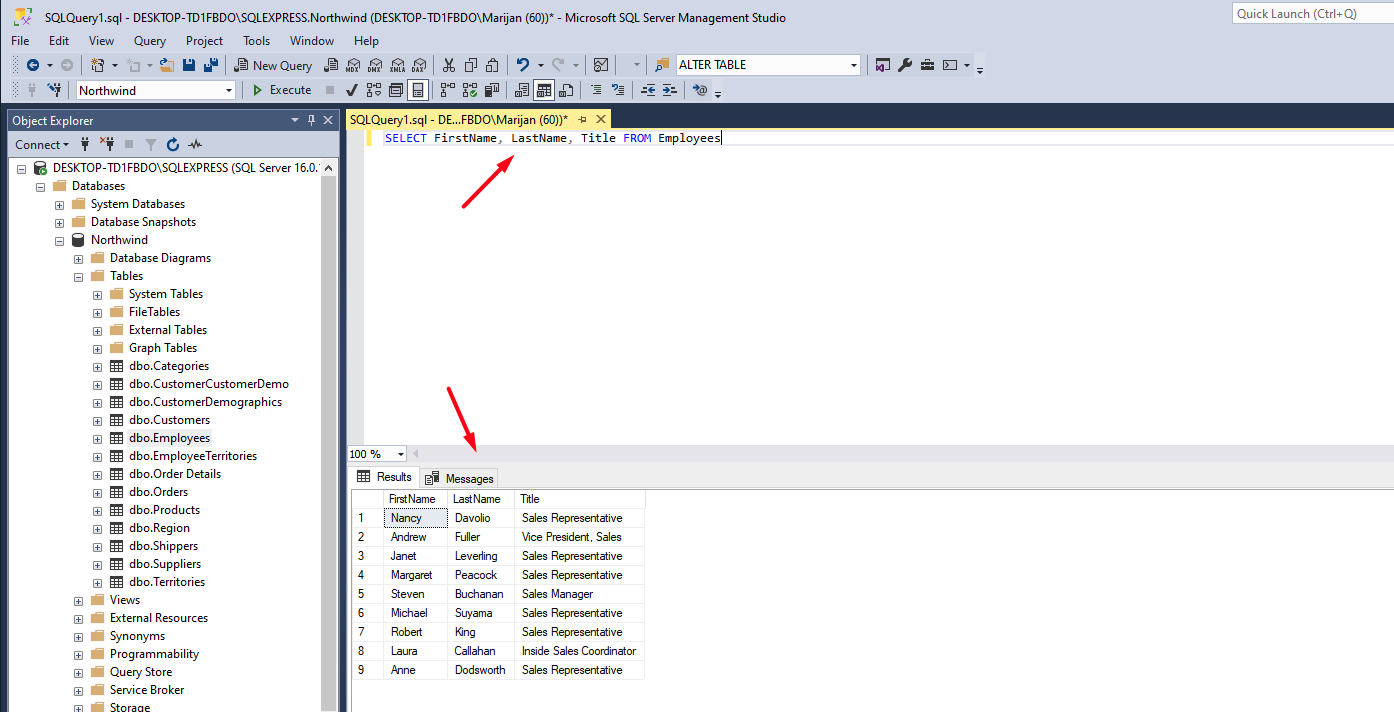
Task: Expand the System Databases node
Action: [60, 204]
